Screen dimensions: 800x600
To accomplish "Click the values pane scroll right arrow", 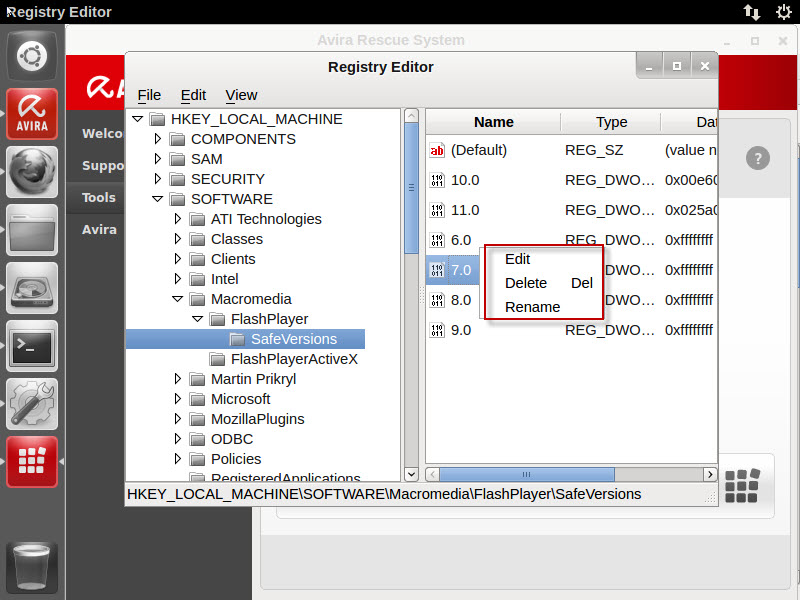I will (x=710, y=474).
